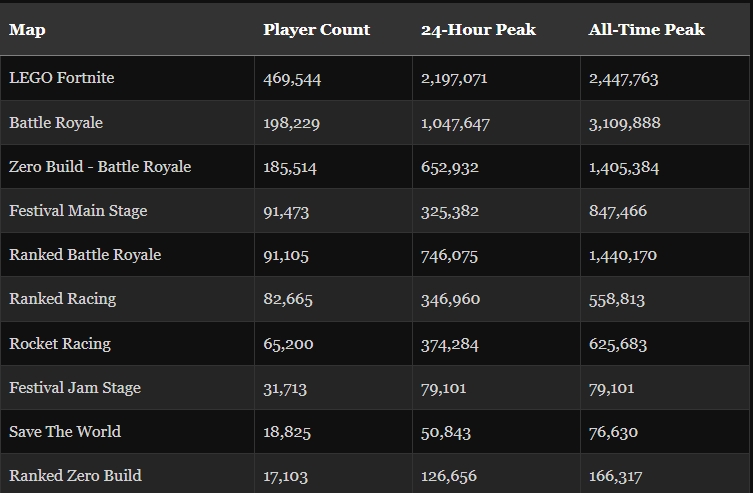The width and height of the screenshot is (753, 493).
Task: Open the Ranked Racing map entry
Action: pyautogui.click(x=62, y=299)
